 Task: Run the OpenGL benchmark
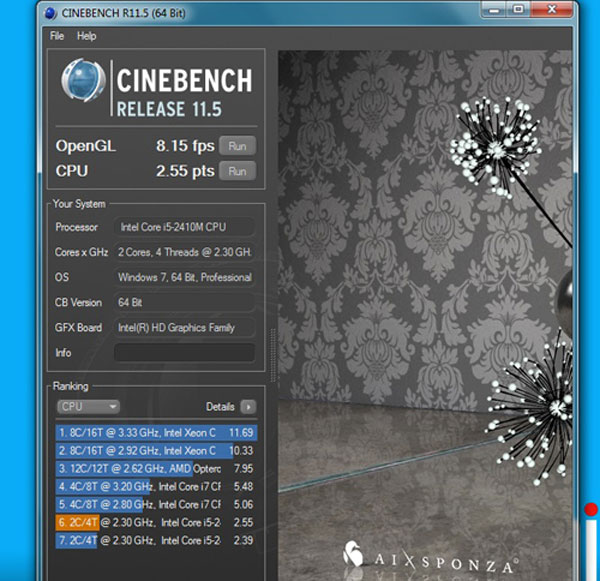coord(237,146)
